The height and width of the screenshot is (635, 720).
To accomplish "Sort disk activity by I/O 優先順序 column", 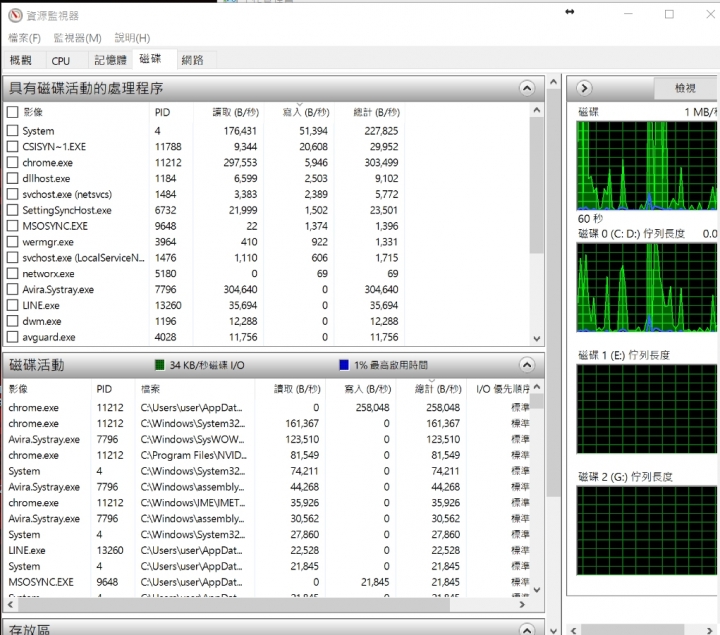I will (x=500, y=389).
